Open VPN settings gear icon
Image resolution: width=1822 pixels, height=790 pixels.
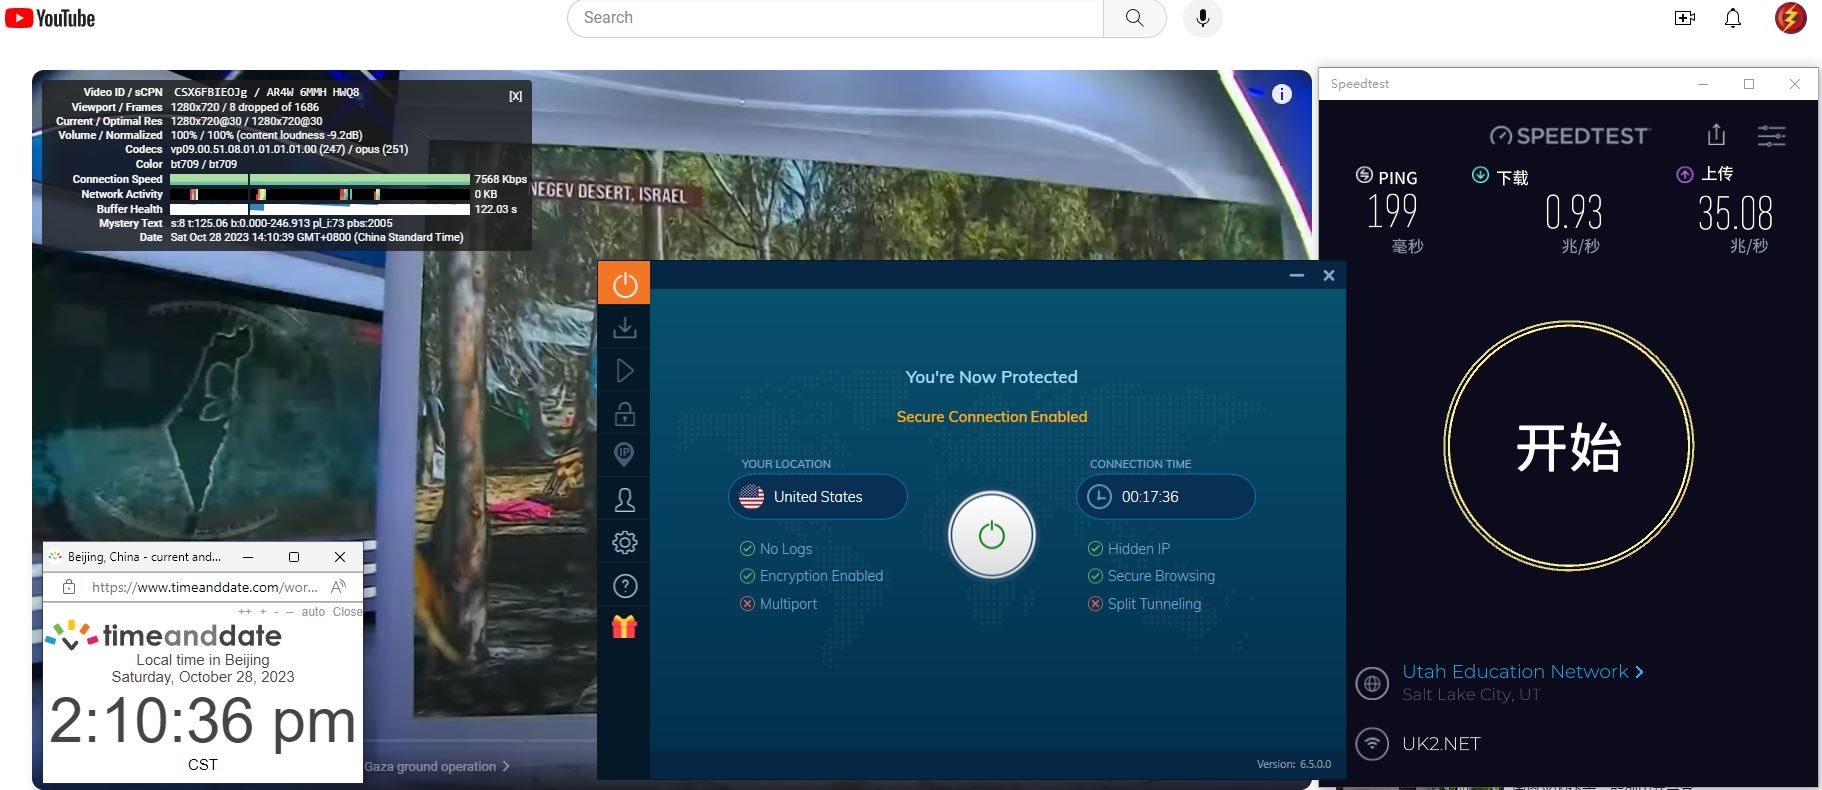(x=625, y=542)
